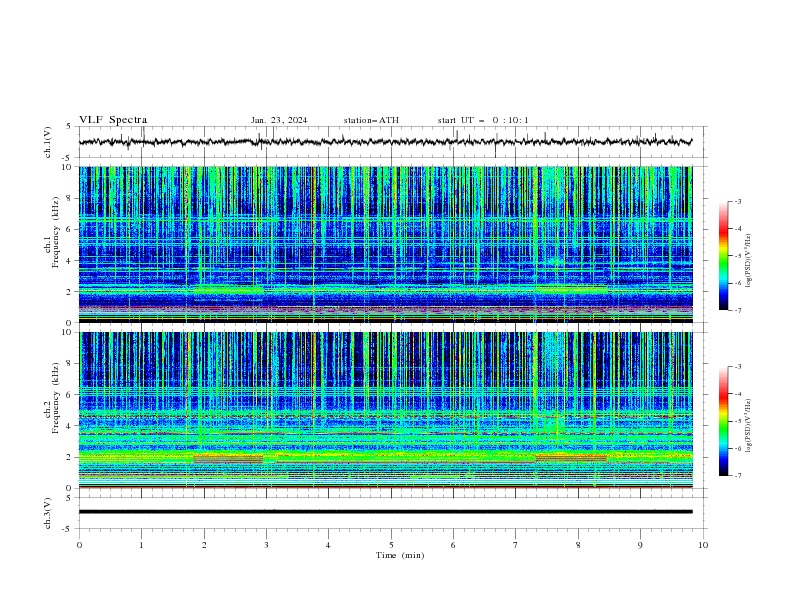Click the ch.3 flat black voltage trace
Screen dimensions: 792x612
click(x=385, y=512)
